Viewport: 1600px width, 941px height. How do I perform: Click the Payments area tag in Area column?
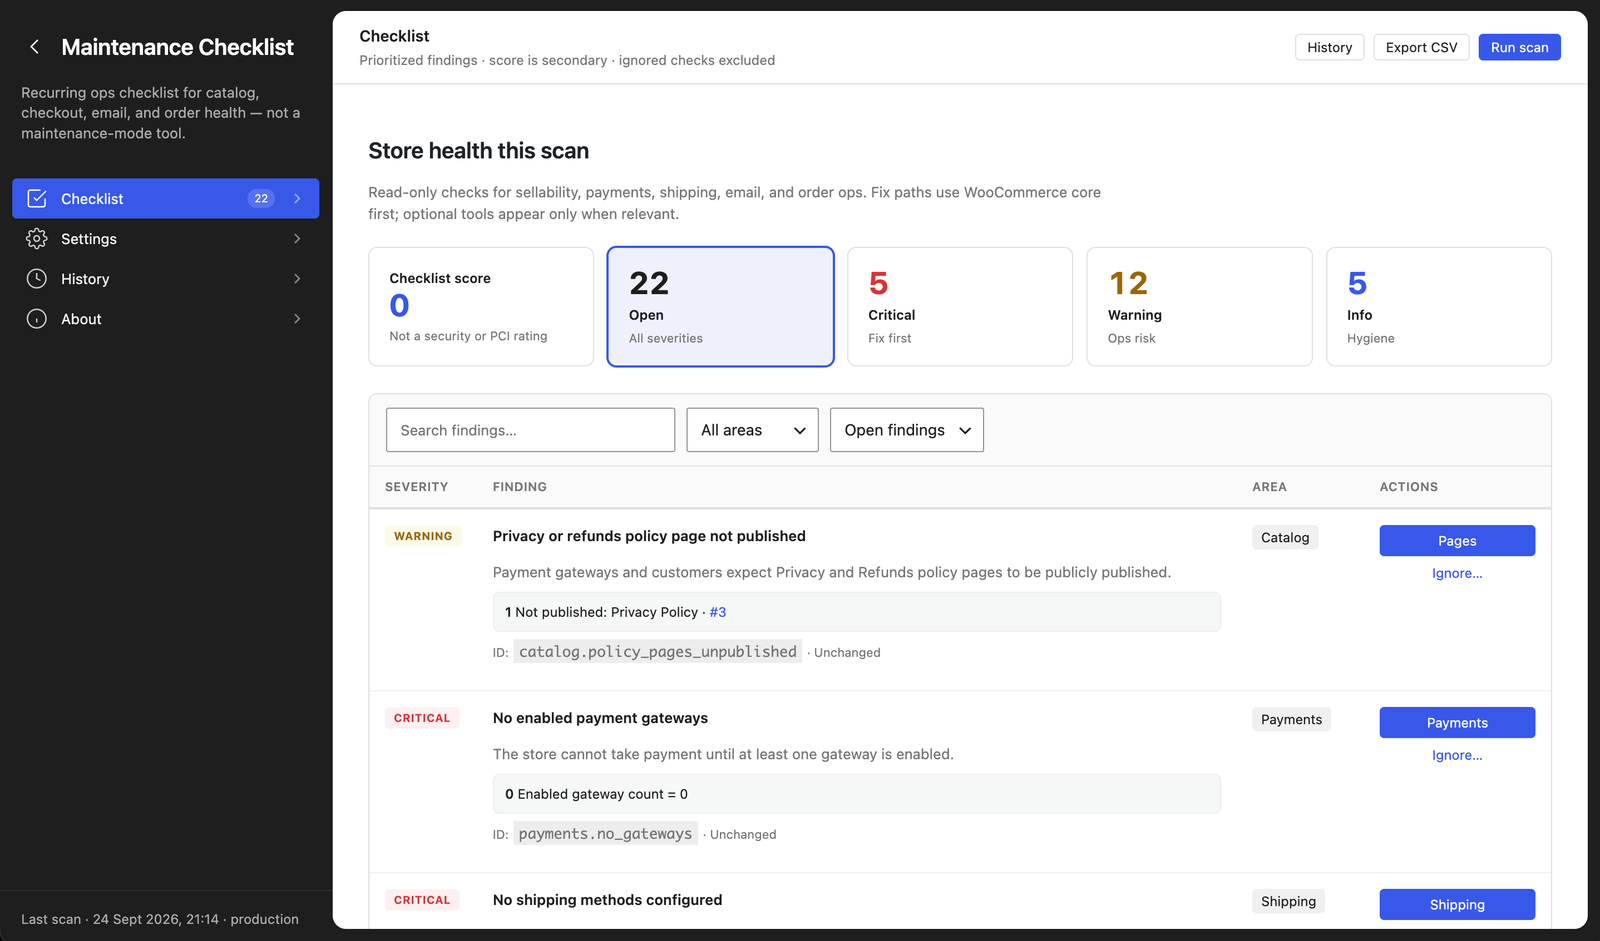(1291, 720)
